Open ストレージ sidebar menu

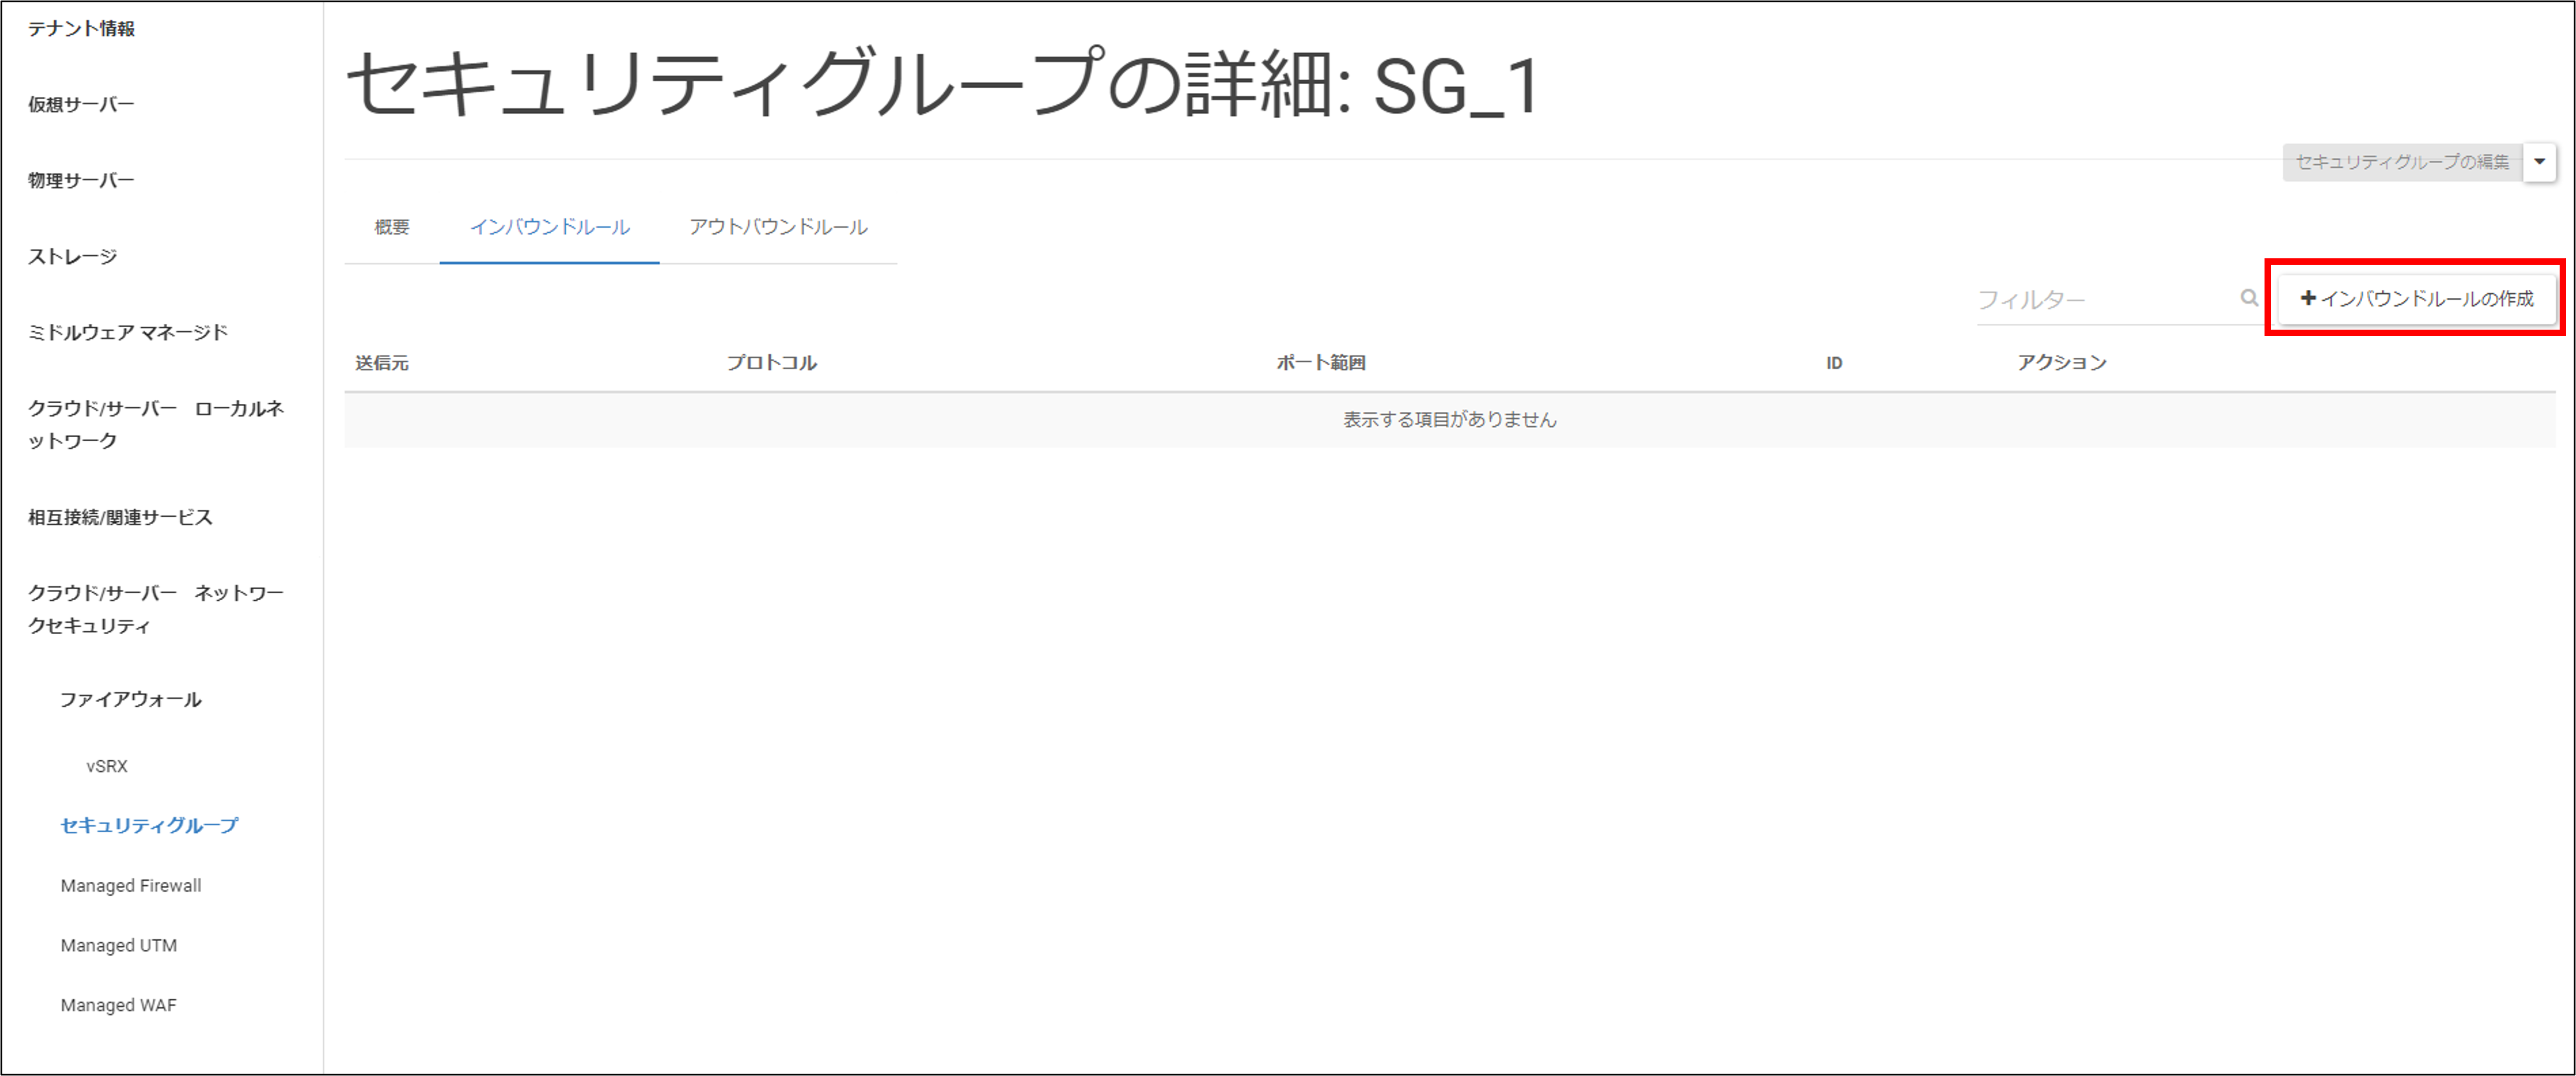click(x=72, y=257)
